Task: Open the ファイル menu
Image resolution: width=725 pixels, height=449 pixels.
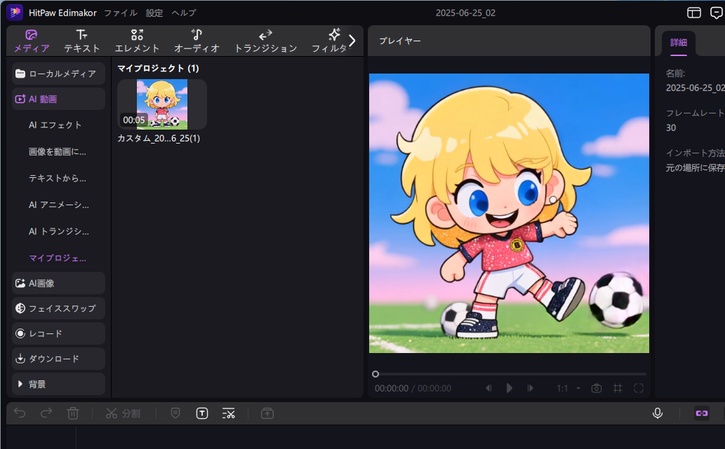Action: (120, 13)
